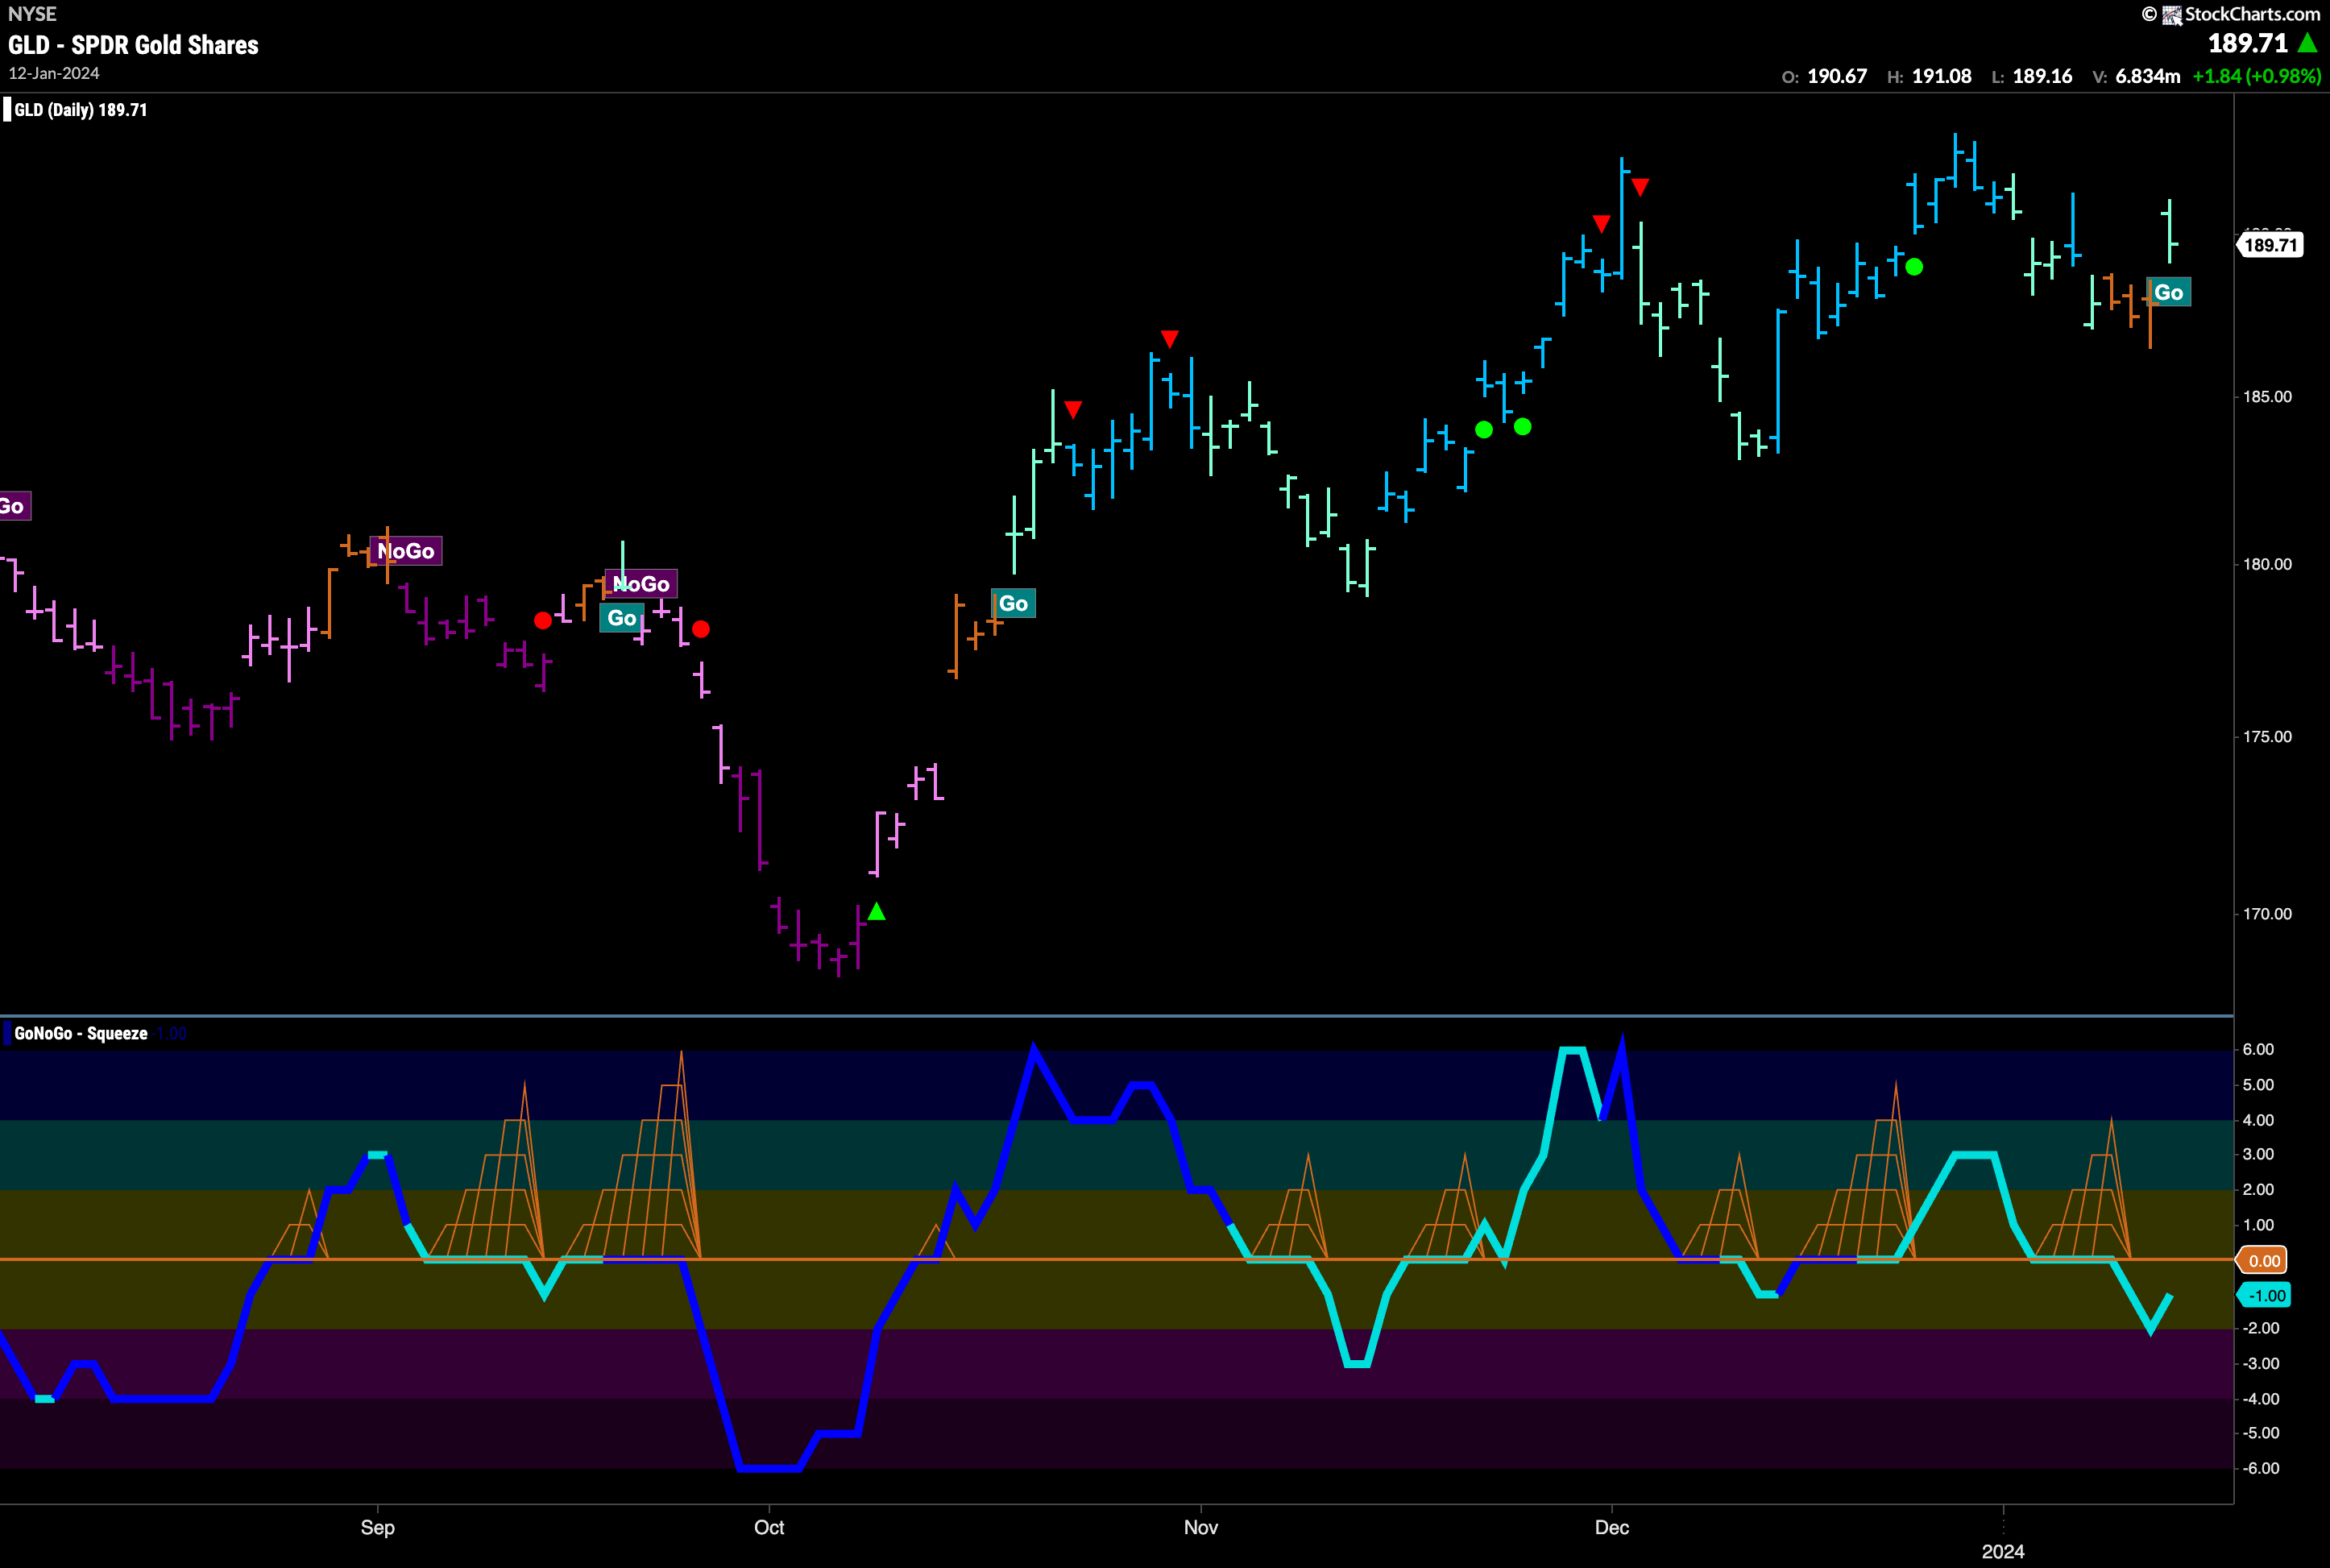Click the 12-Jan-2024 date label
The height and width of the screenshot is (1568, 2330).
(x=54, y=74)
